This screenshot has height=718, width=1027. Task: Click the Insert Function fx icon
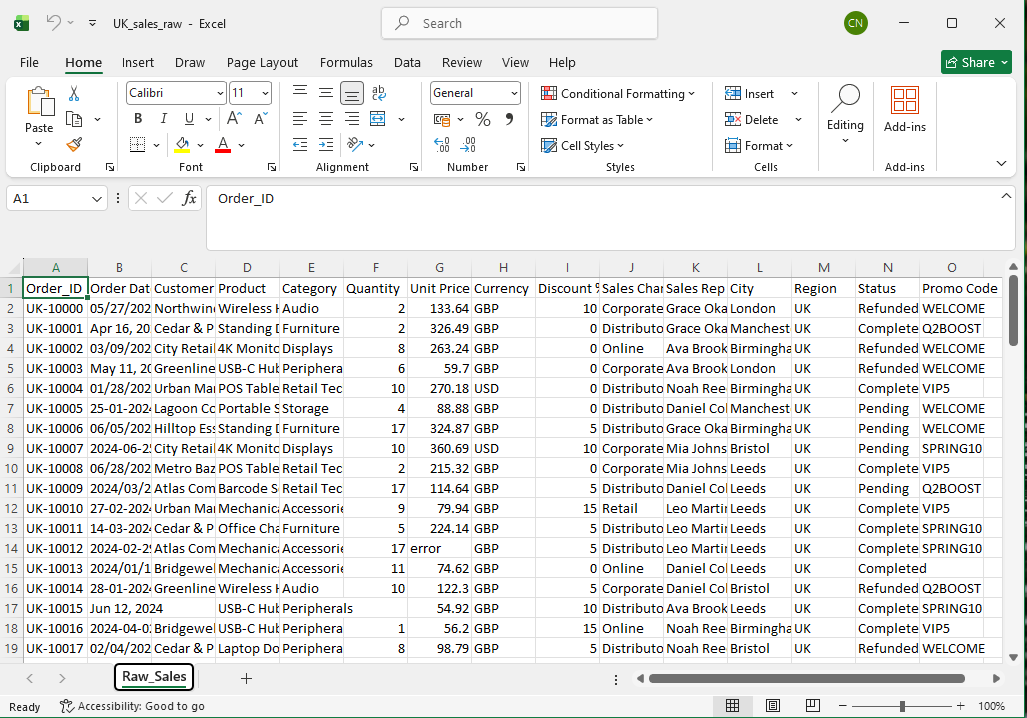(189, 198)
